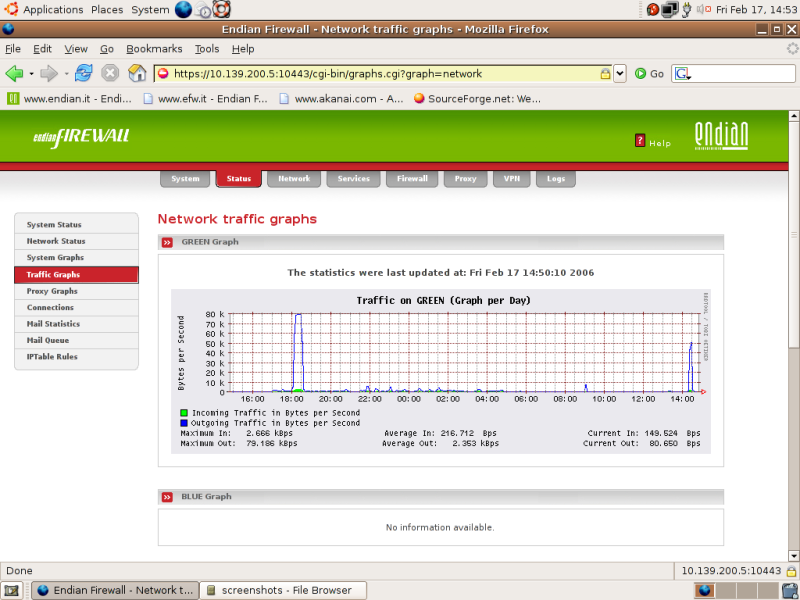The height and width of the screenshot is (600, 800).
Task: Open the Go menu
Action: (x=107, y=49)
